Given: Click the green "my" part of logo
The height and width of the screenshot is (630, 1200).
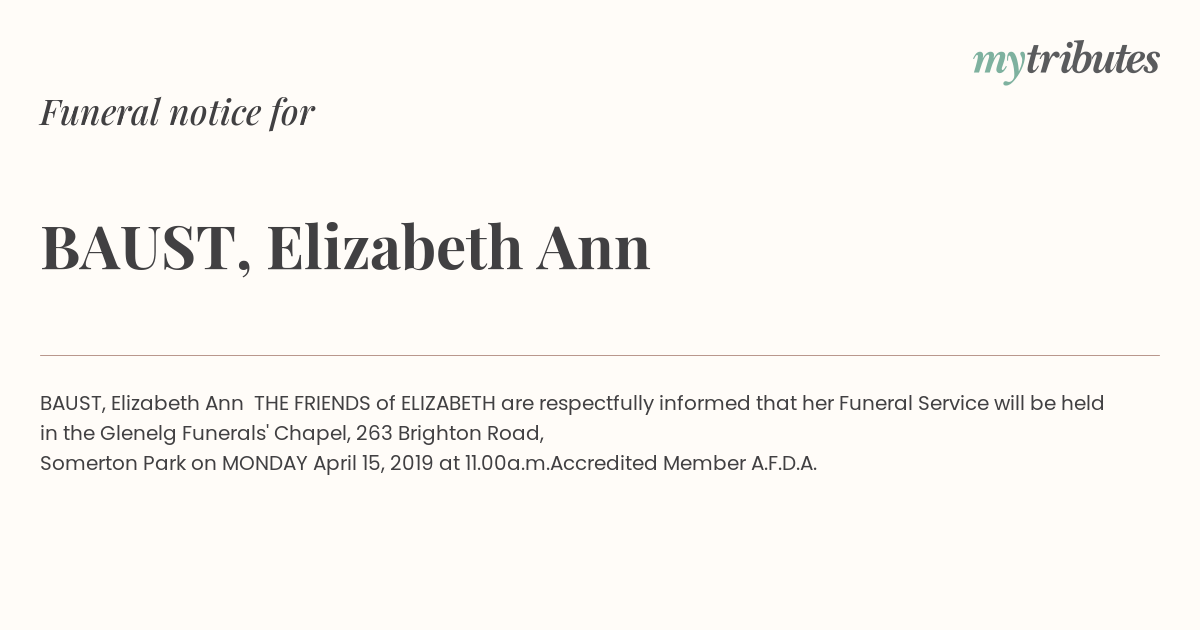Looking at the screenshot, I should click(x=998, y=65).
